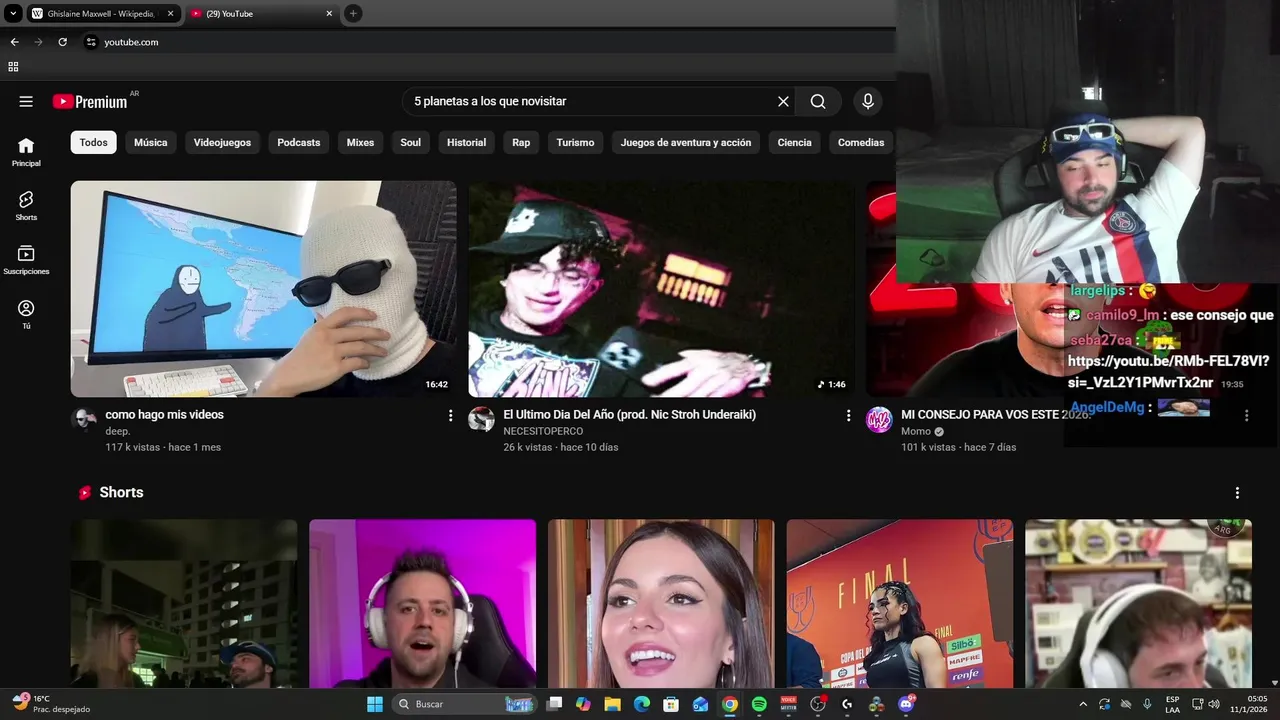Select the Todos filter chip

(93, 142)
